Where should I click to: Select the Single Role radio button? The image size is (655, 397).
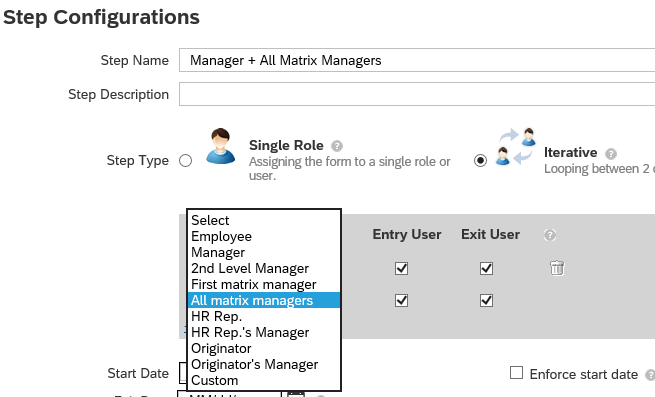[185, 160]
